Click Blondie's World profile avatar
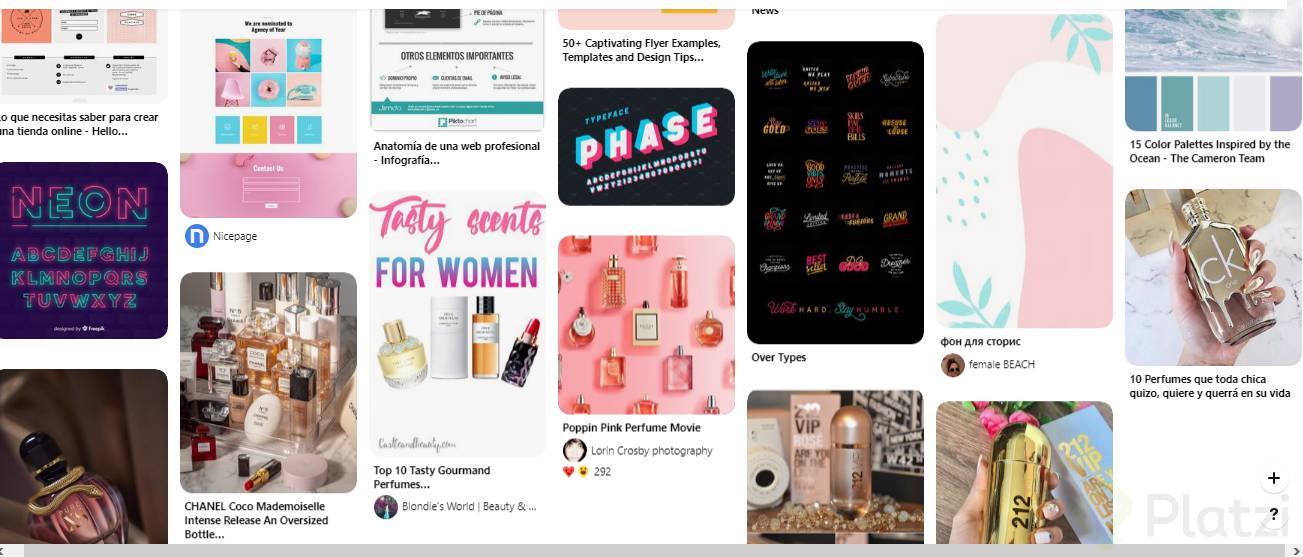This screenshot has height=557, width=1303. [x=386, y=507]
